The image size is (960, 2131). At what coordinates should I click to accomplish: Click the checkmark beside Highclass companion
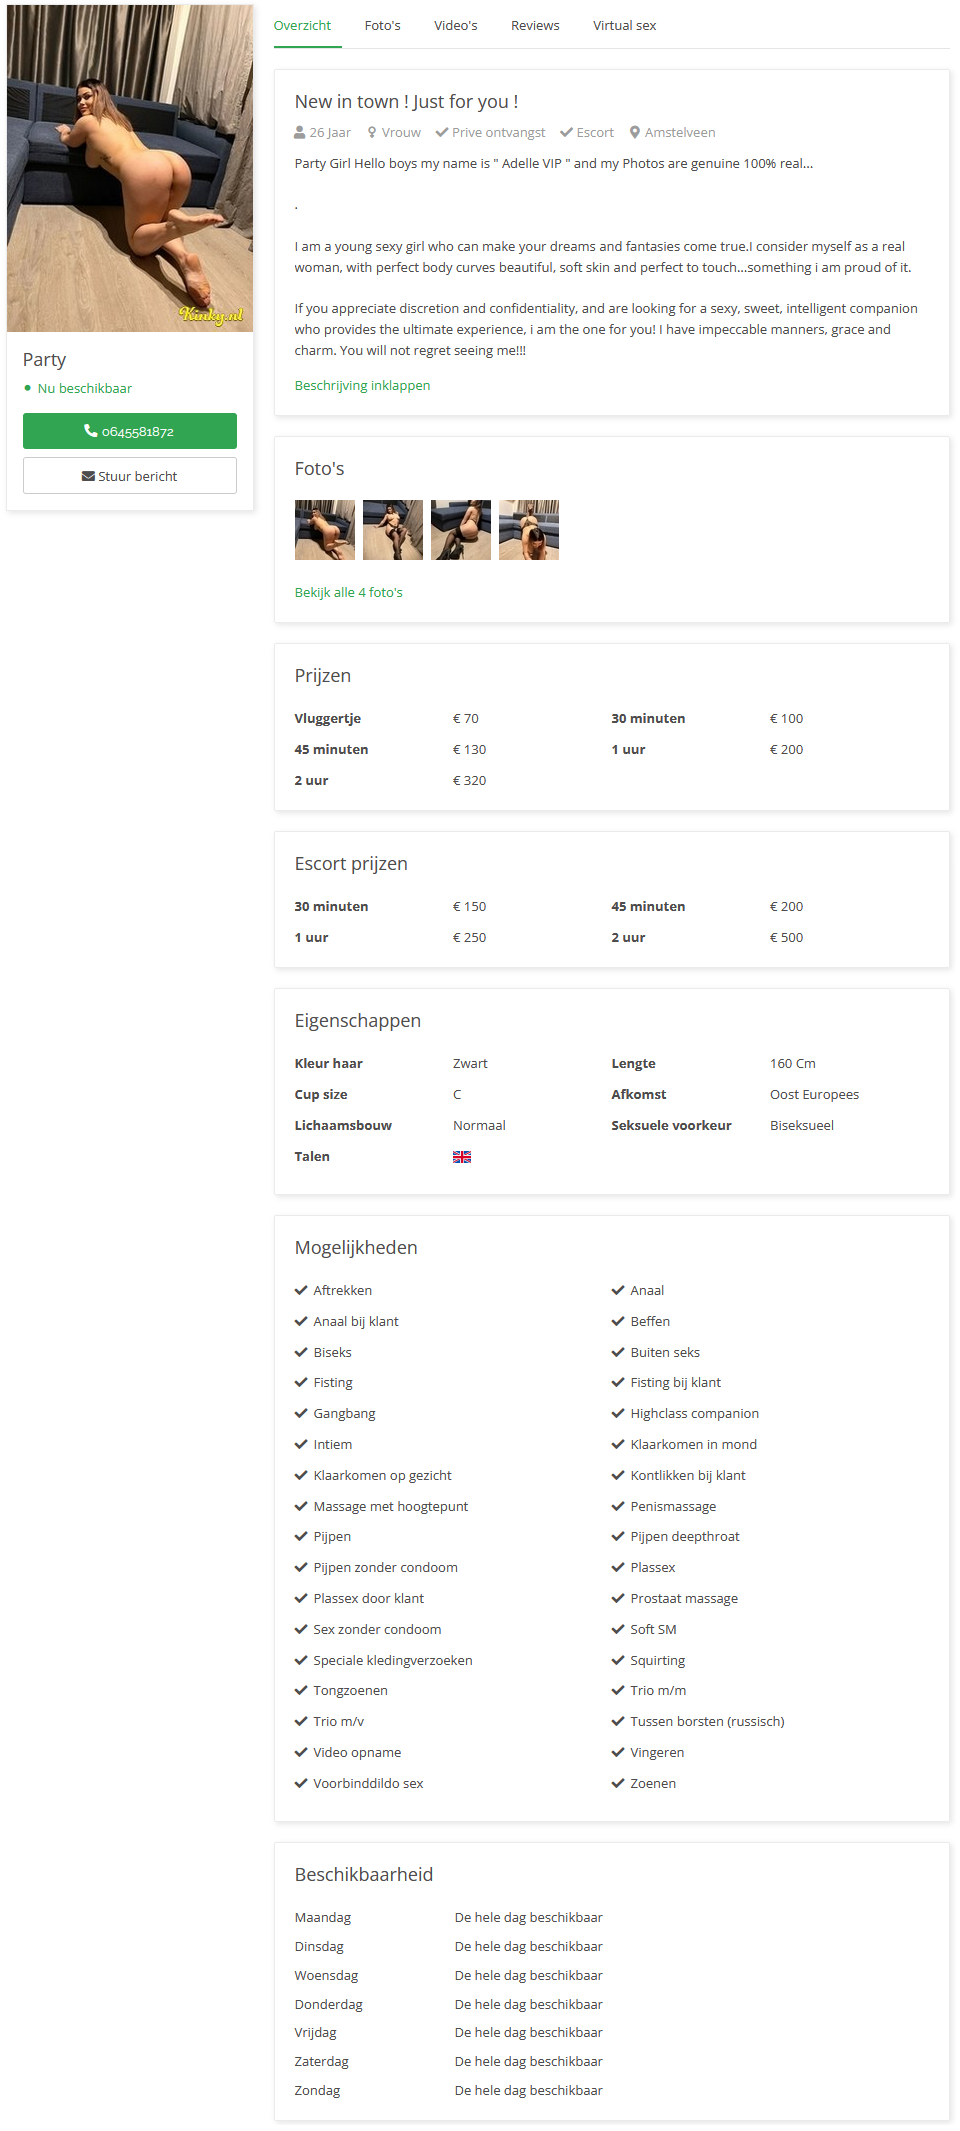click(618, 1413)
